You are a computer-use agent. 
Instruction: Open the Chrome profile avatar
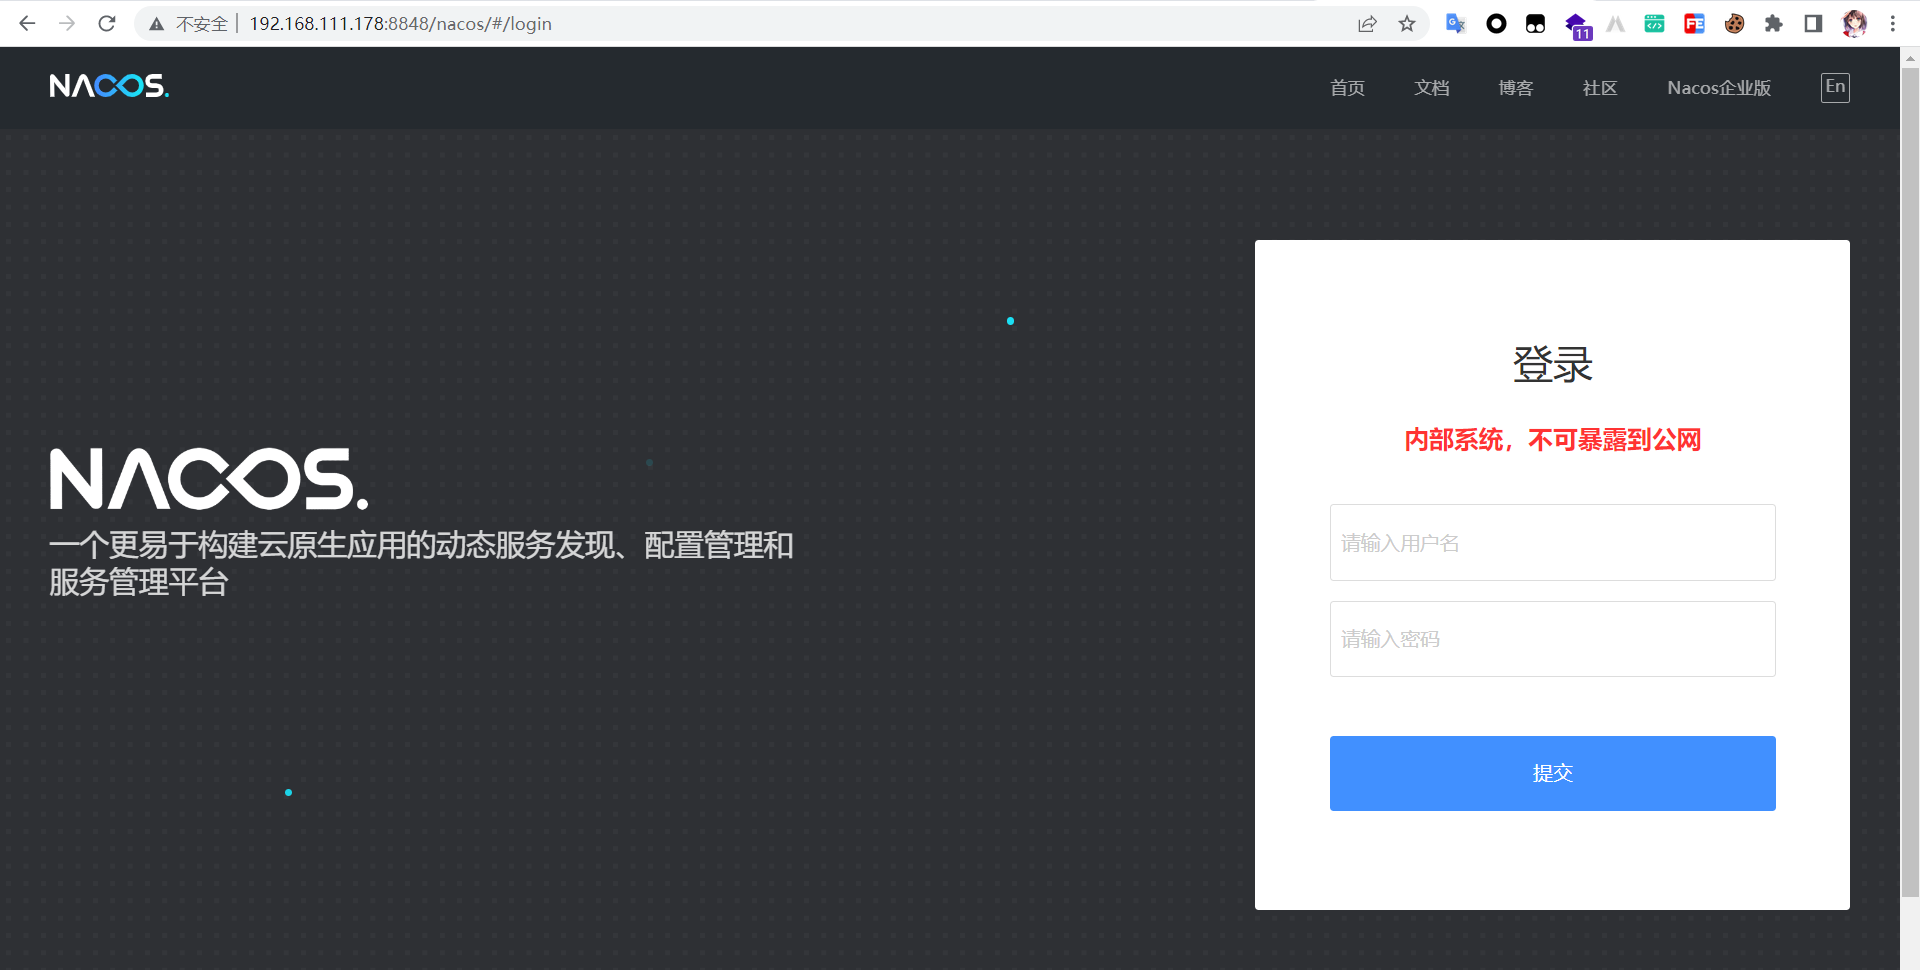coord(1854,24)
